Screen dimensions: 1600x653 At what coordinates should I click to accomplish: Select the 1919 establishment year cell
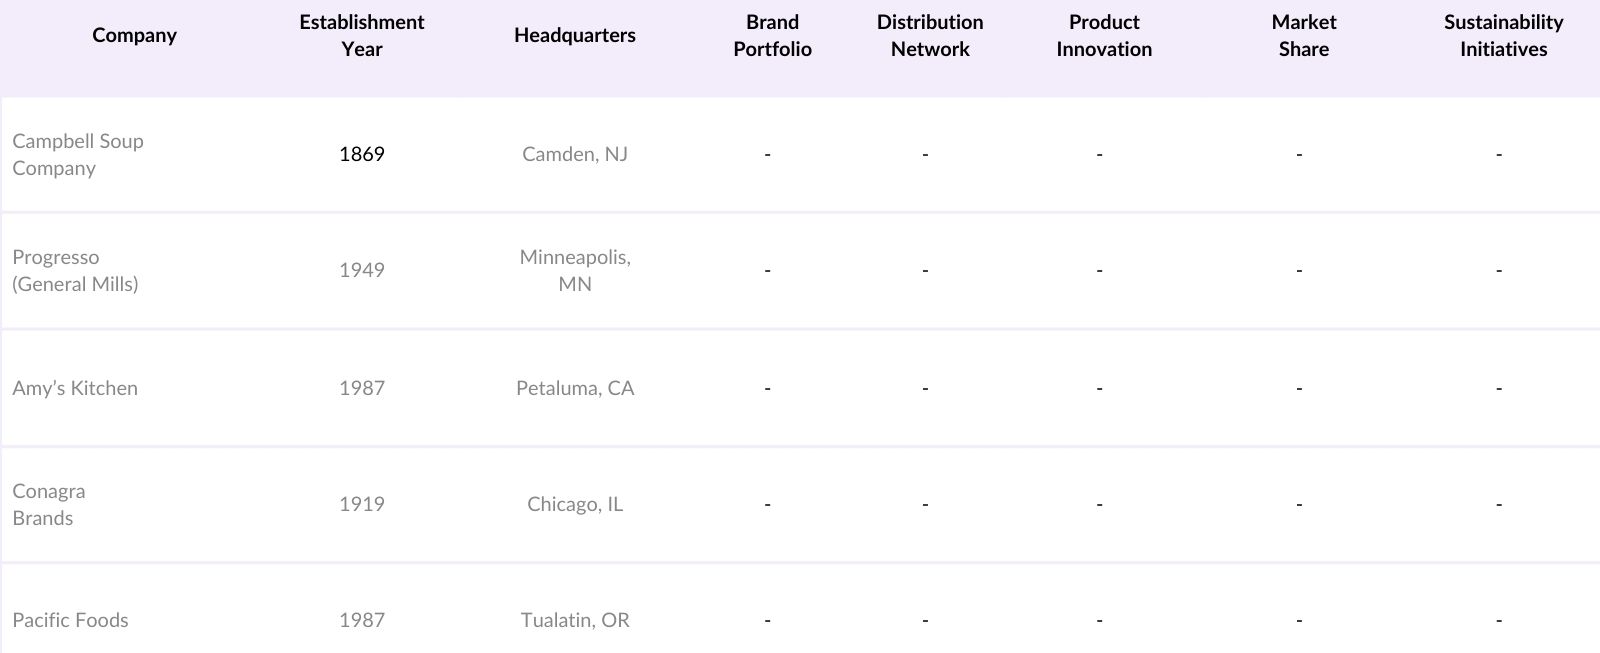[361, 504]
